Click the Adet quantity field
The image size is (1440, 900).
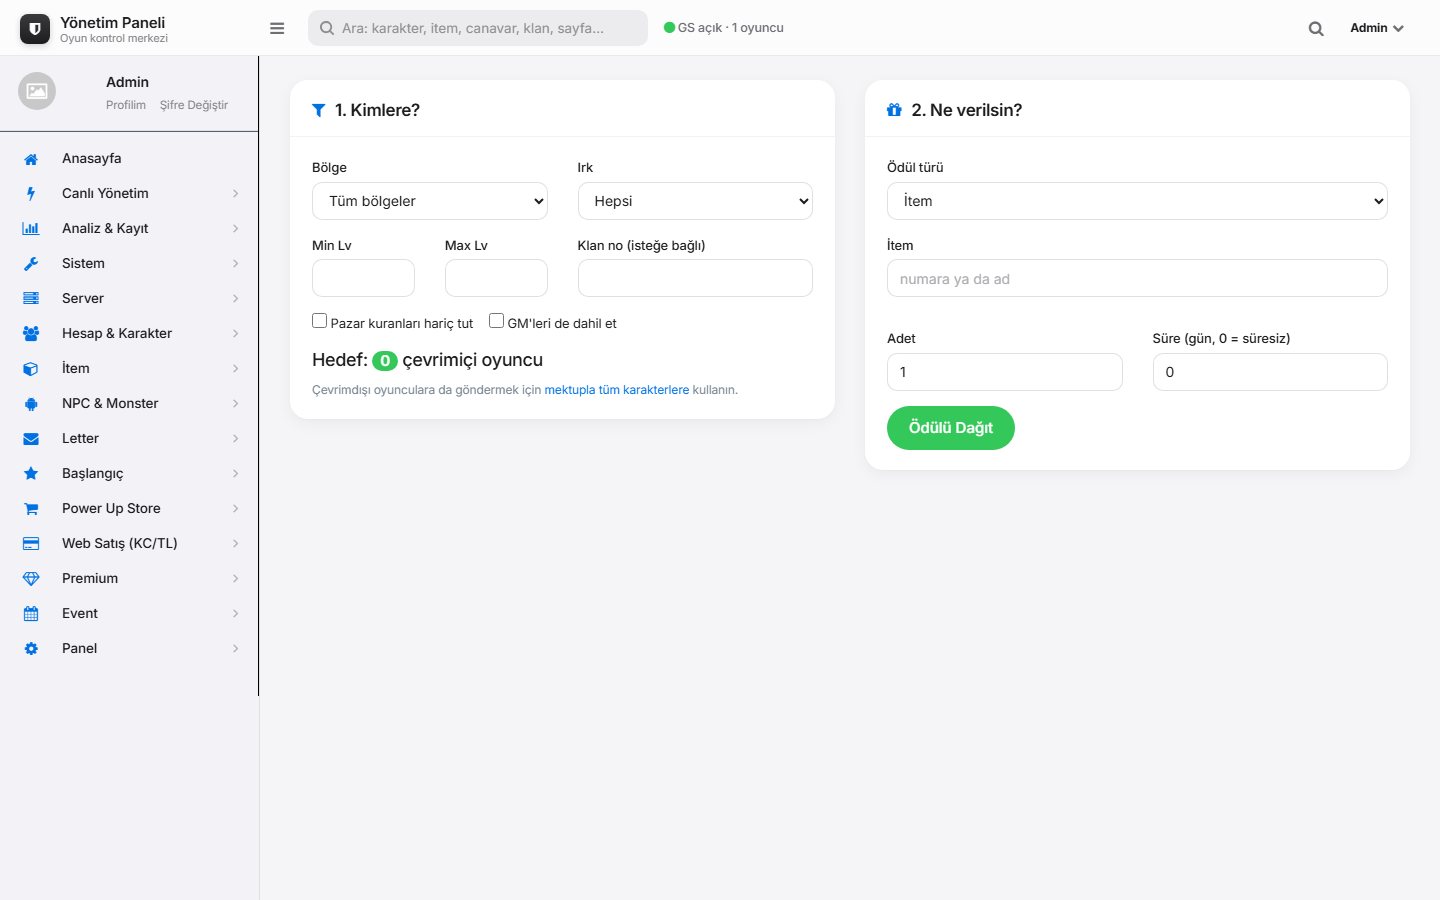(1004, 372)
